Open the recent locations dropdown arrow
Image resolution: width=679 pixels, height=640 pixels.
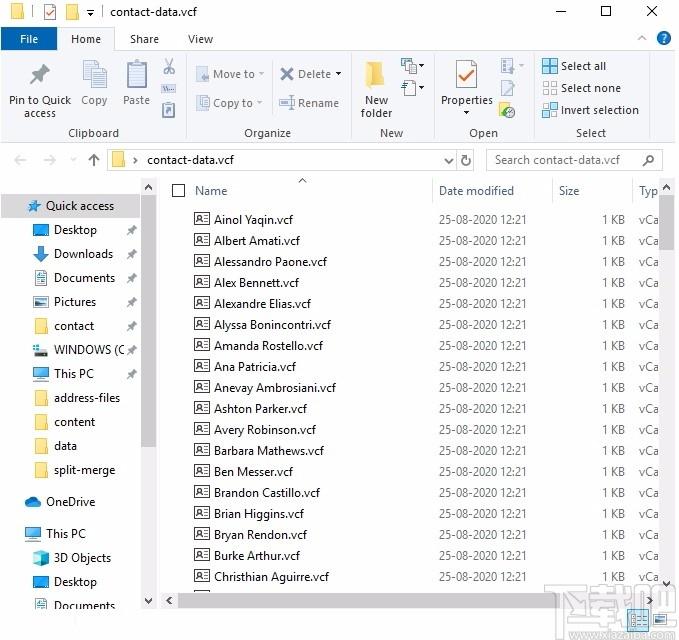(74, 160)
